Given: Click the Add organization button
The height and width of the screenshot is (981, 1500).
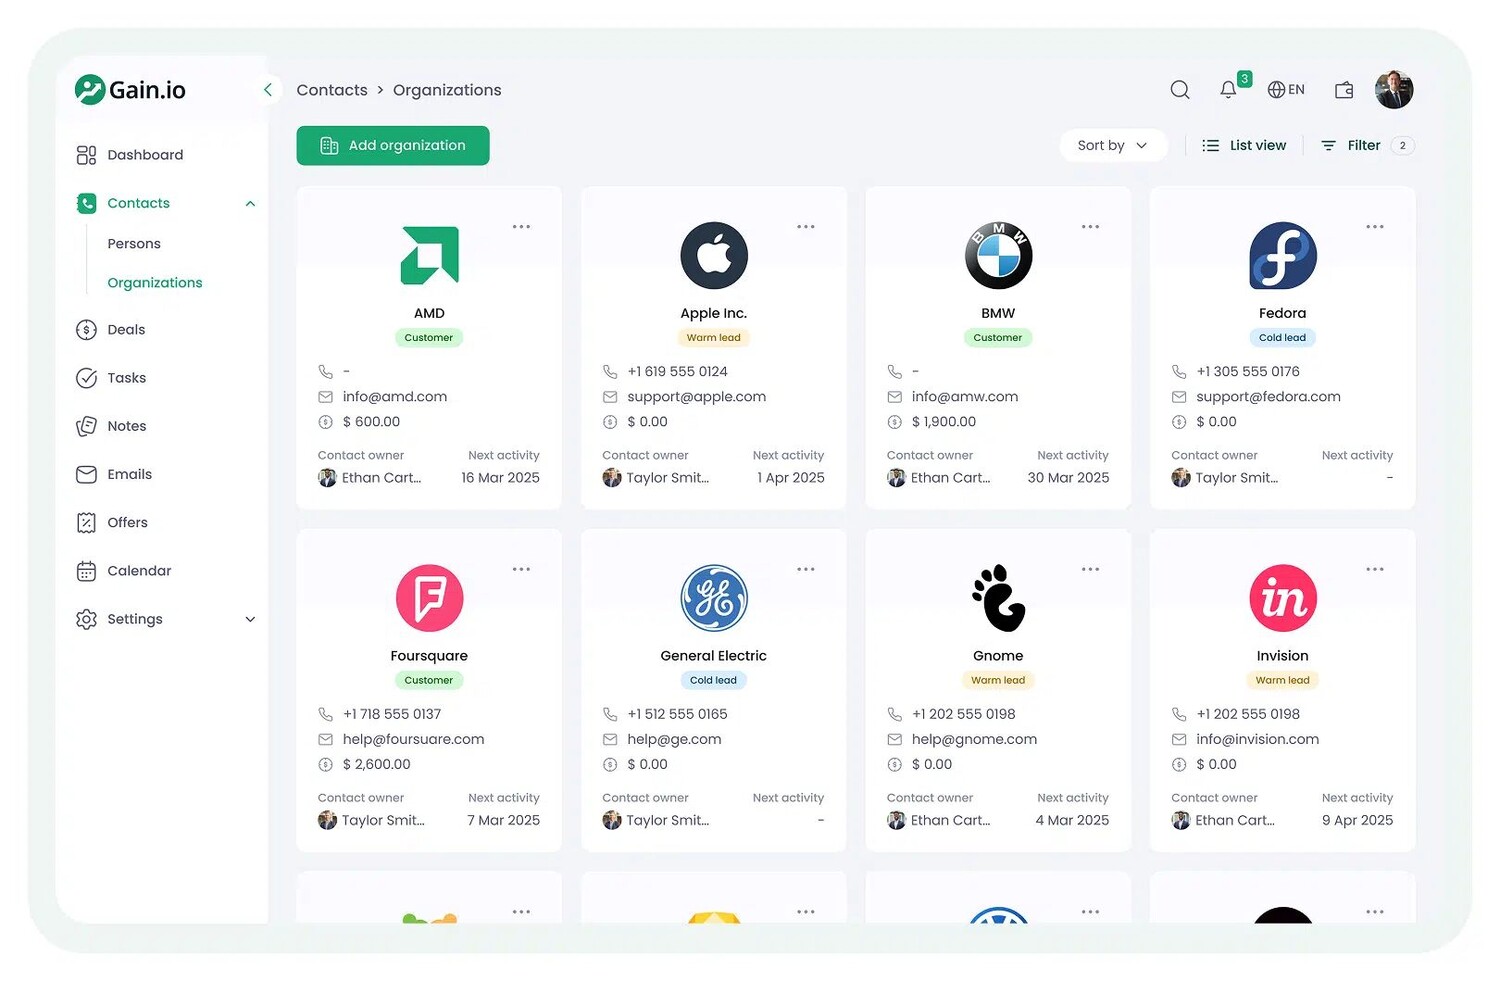Looking at the screenshot, I should click(x=392, y=146).
